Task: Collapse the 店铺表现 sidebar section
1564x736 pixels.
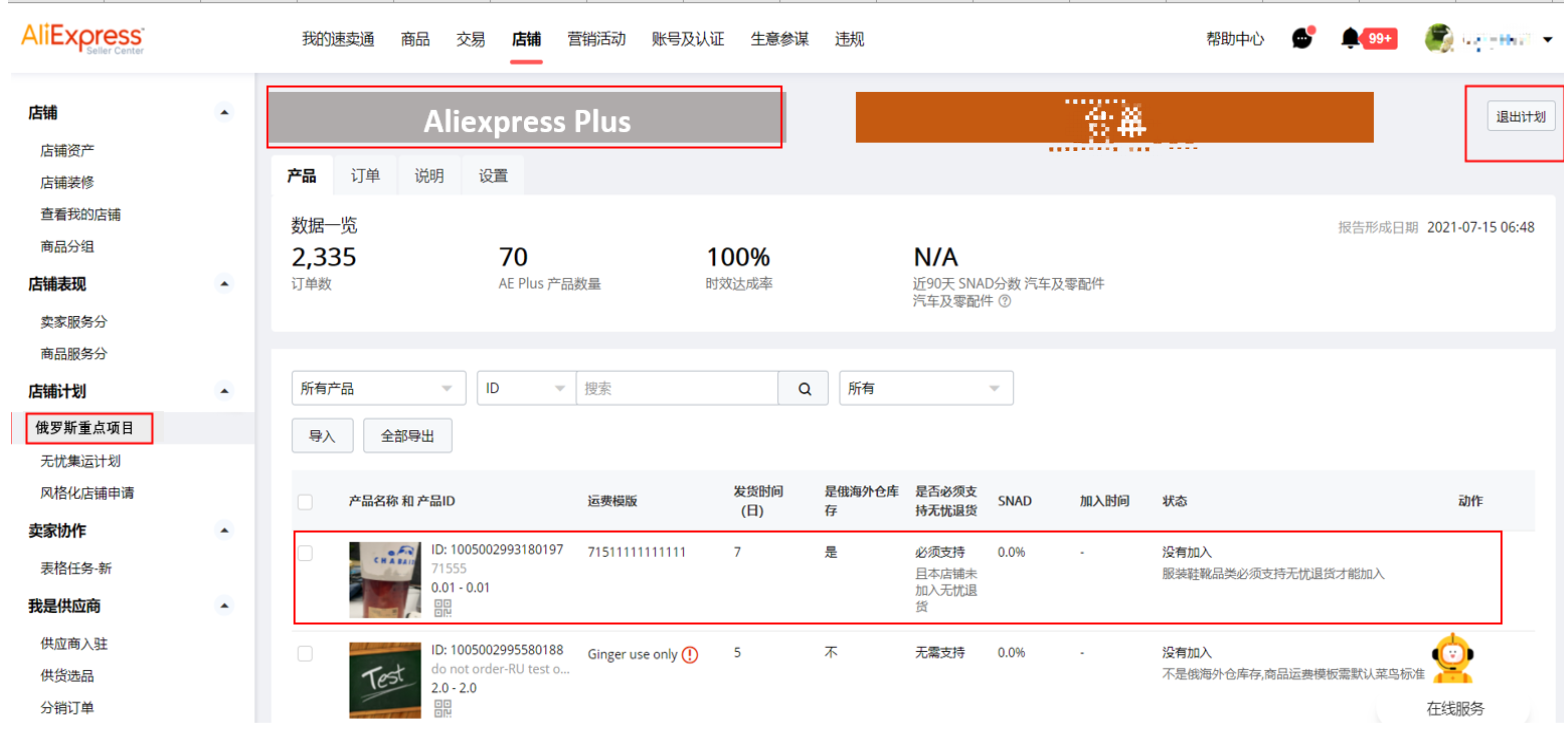Action: pos(225,284)
